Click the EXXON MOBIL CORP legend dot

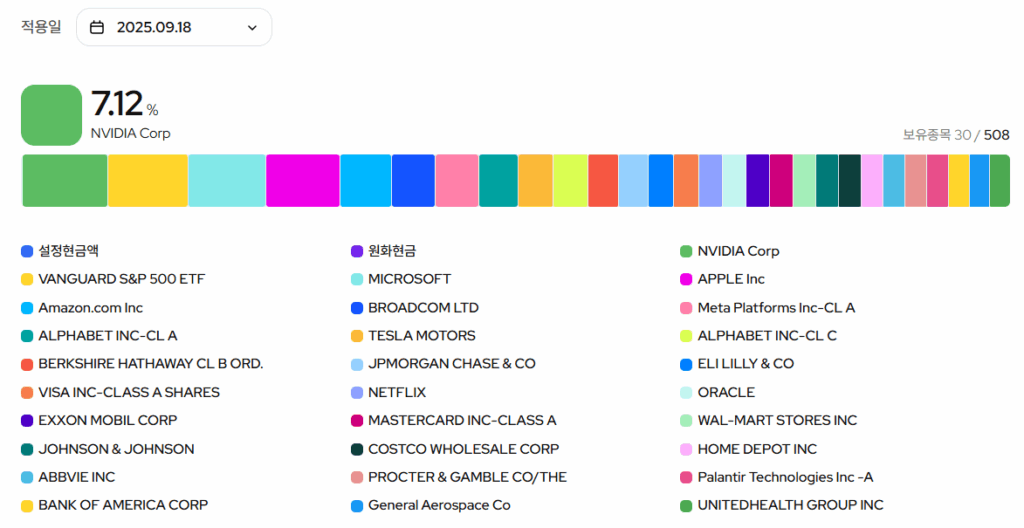(27, 421)
